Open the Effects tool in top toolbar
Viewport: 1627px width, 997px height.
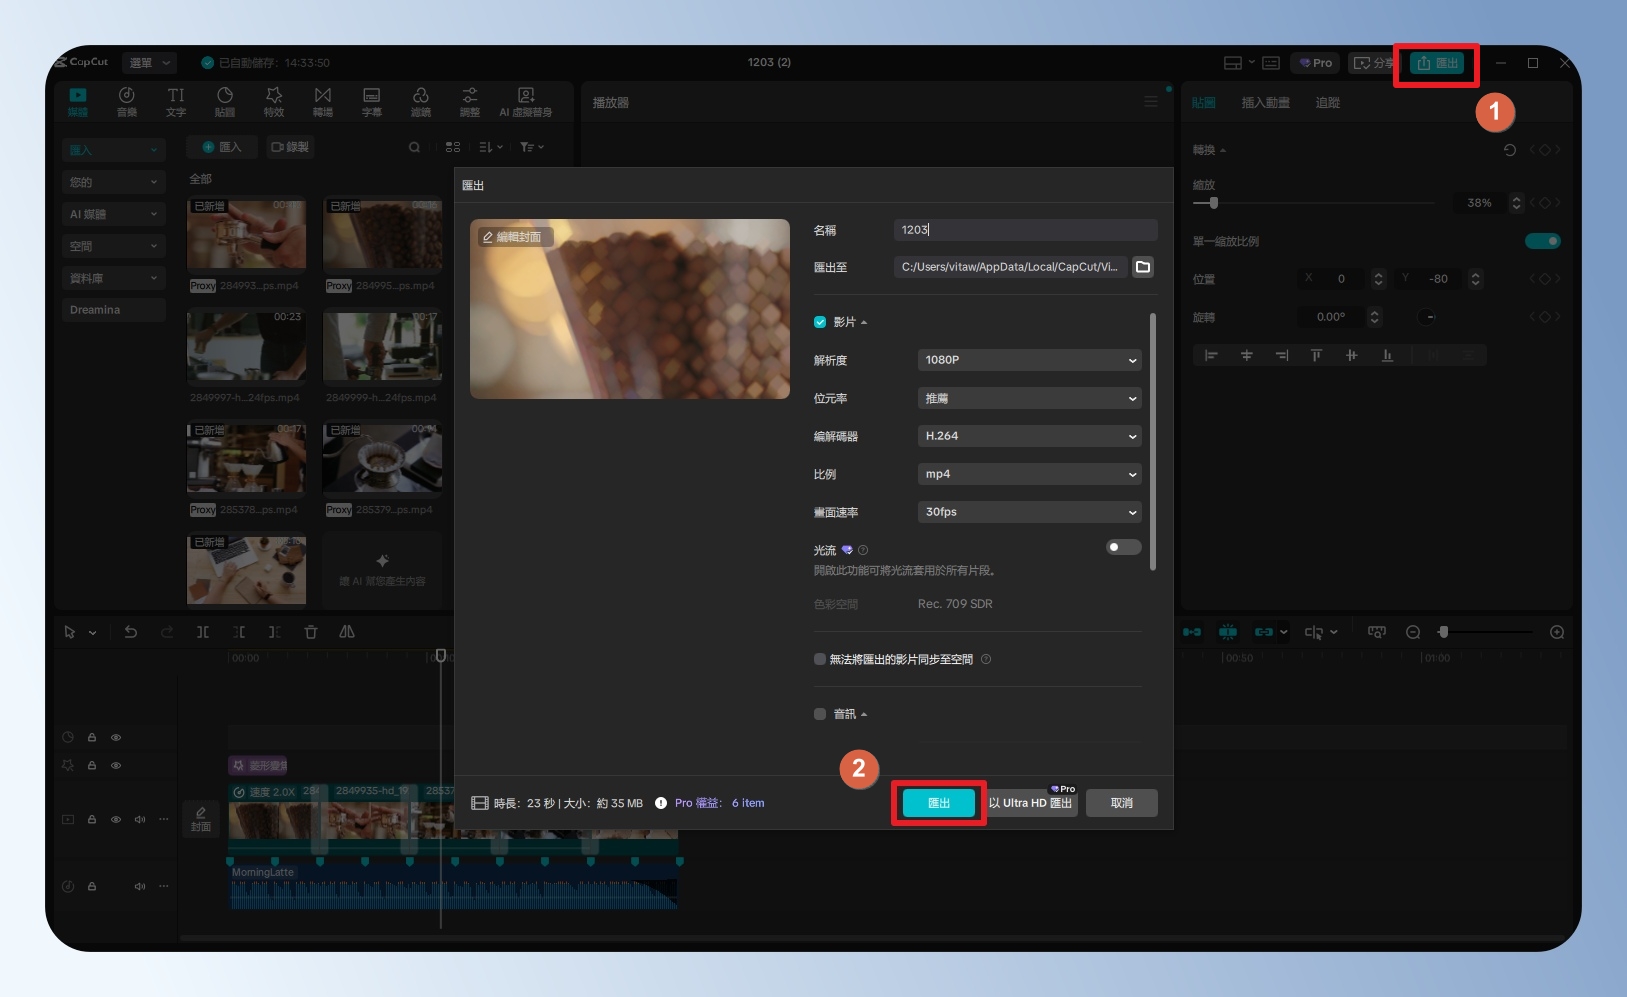274,101
